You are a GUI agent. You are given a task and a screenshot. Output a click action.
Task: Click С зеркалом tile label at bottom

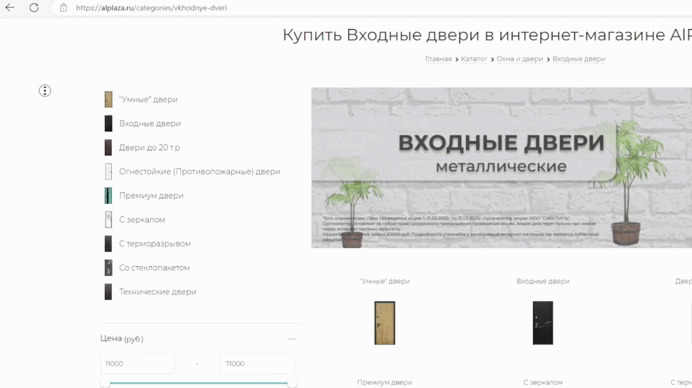pos(543,382)
